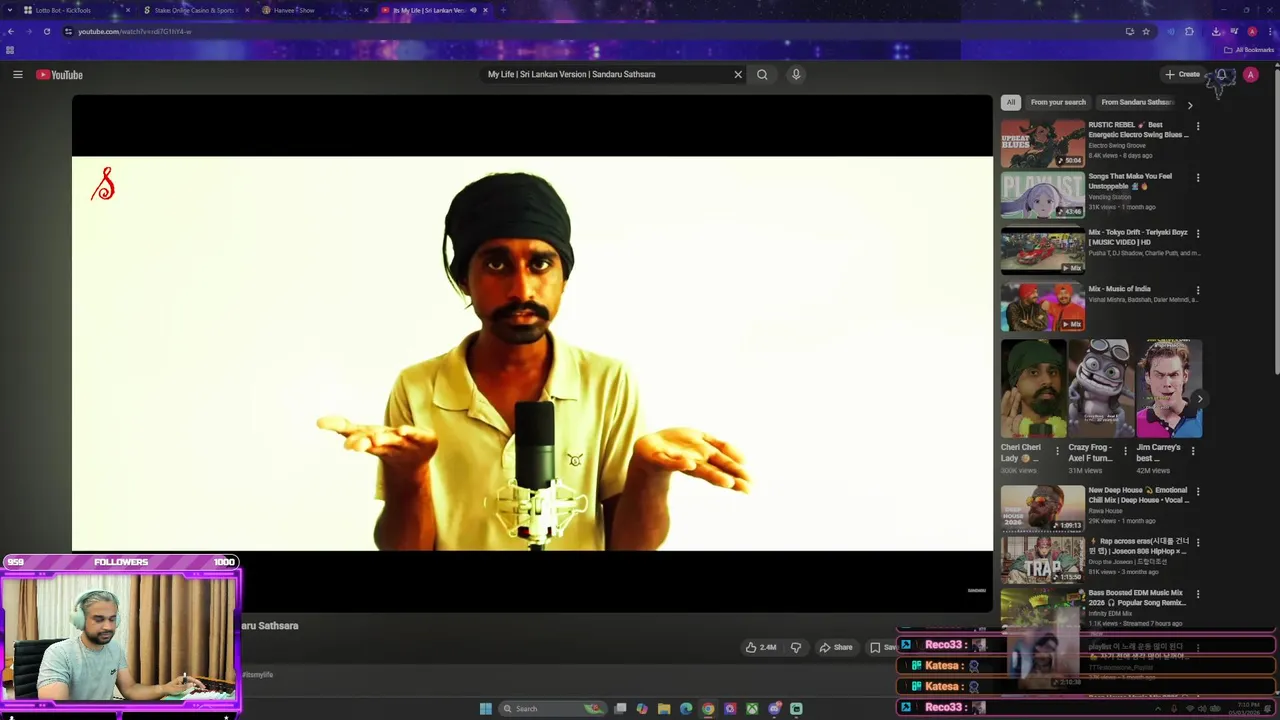Open Chrome from the taskbar
Viewport: 1280px width, 720px height.
pyautogui.click(x=708, y=709)
